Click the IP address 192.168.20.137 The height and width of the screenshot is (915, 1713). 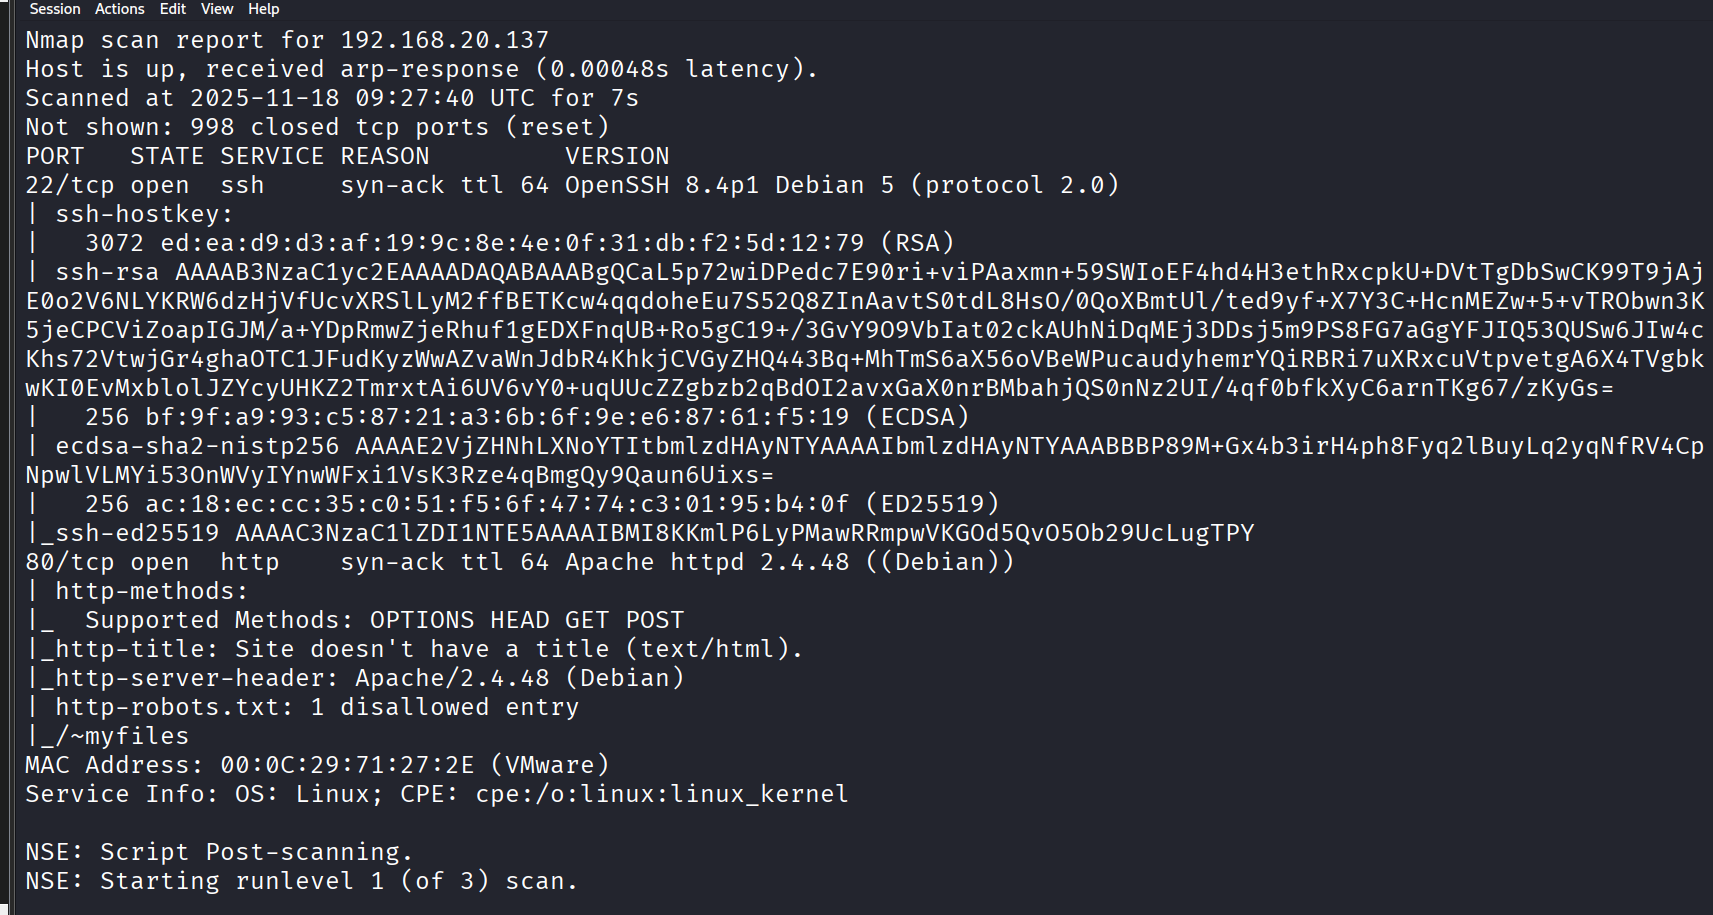tap(444, 40)
